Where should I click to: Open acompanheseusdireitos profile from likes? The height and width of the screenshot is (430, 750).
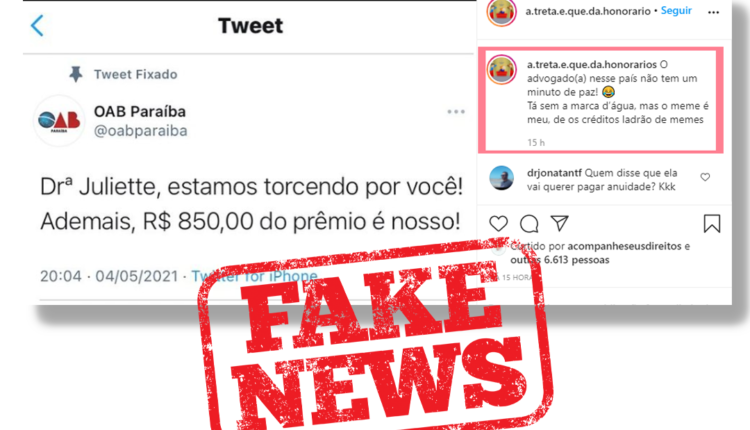point(624,246)
